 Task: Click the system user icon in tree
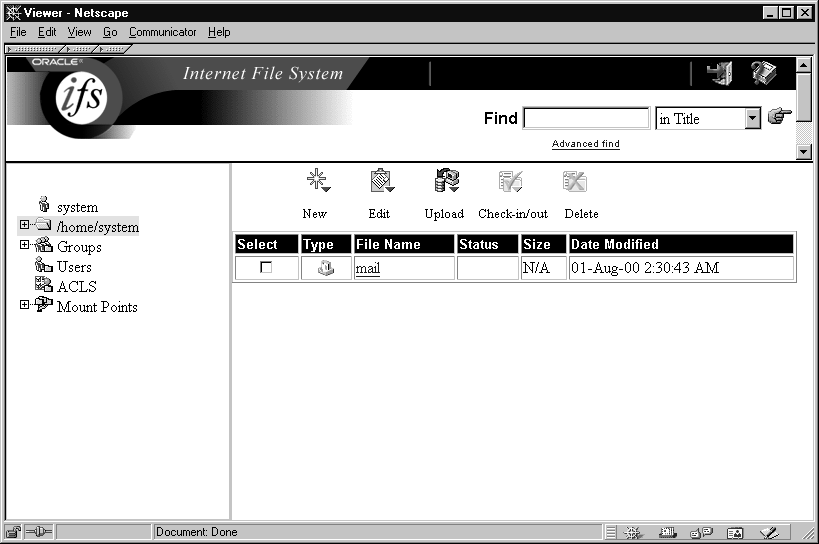tap(44, 204)
